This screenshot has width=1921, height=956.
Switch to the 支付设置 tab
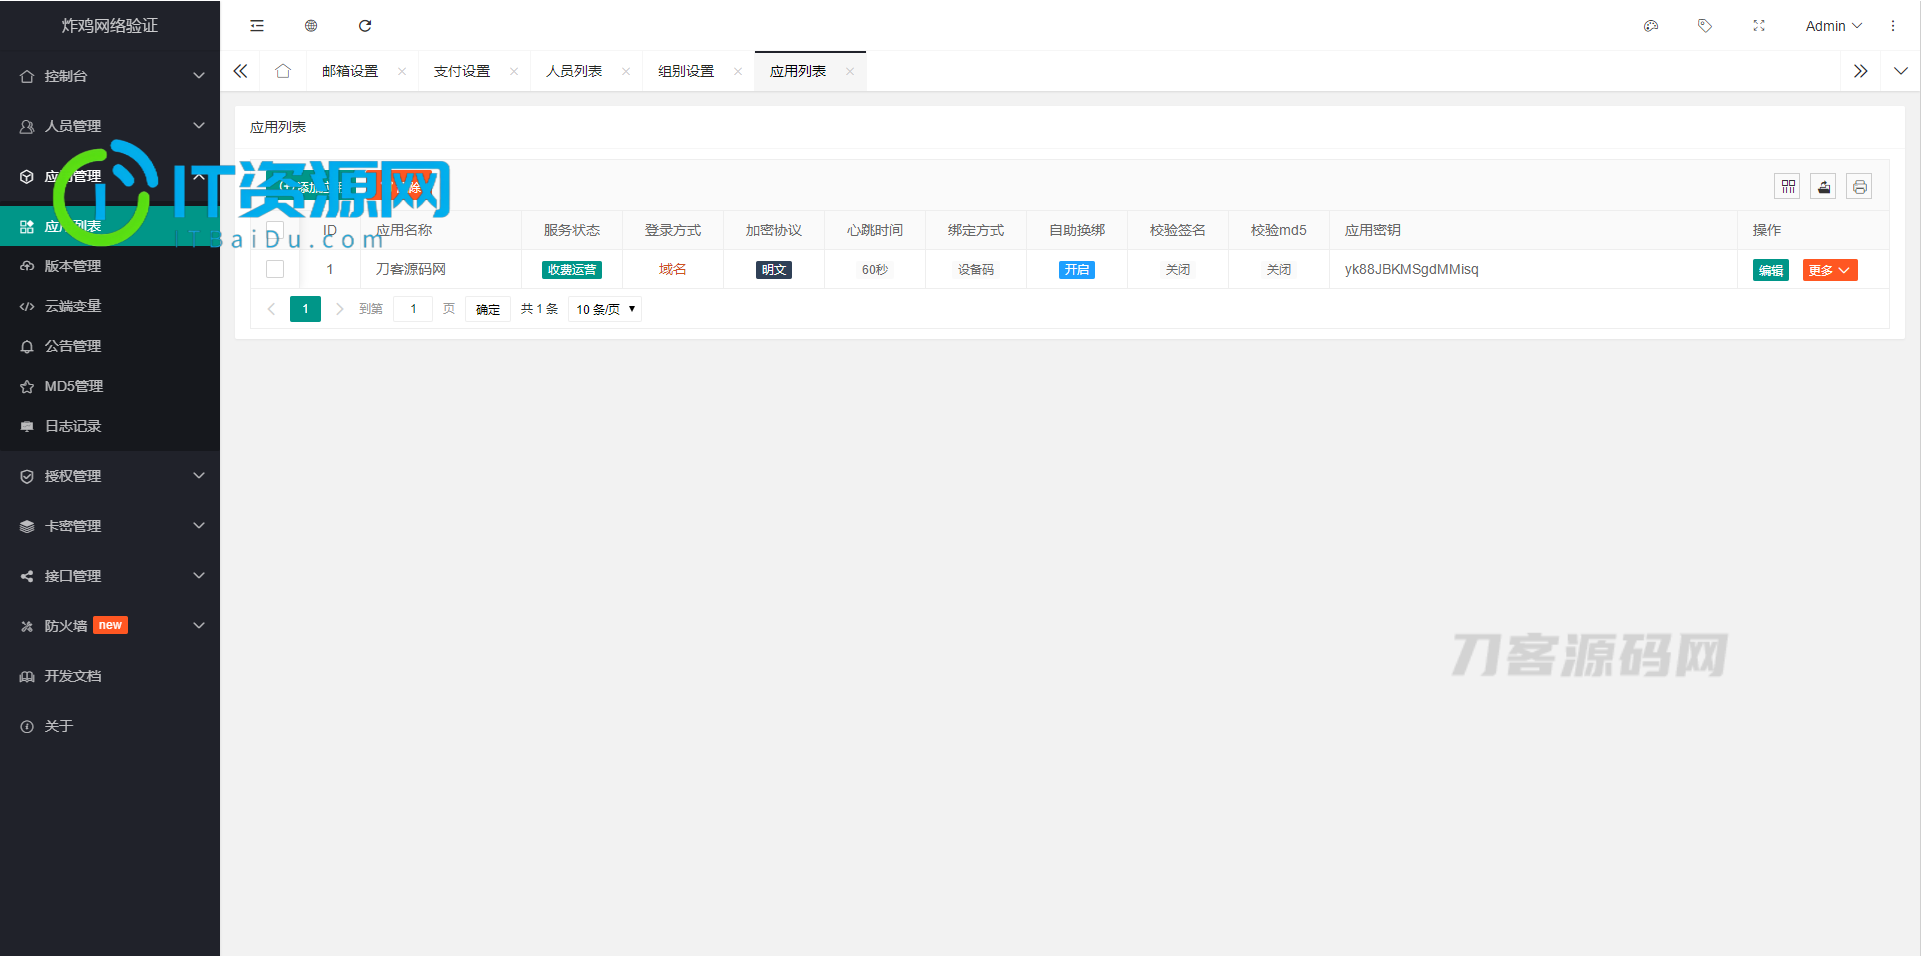tap(462, 71)
